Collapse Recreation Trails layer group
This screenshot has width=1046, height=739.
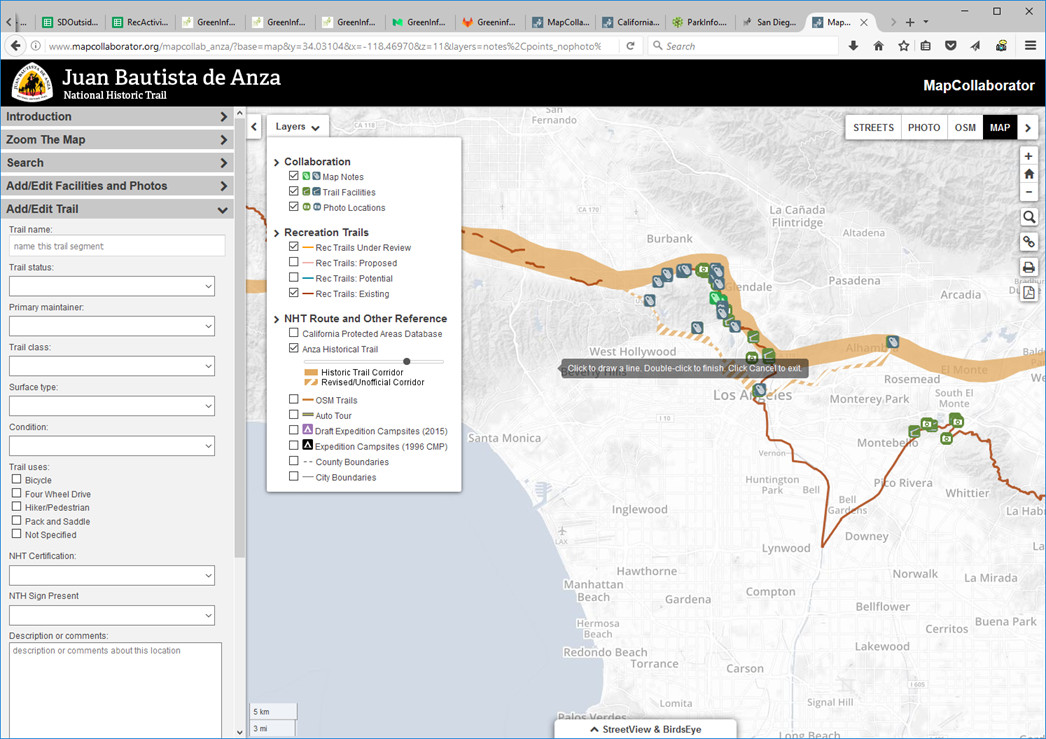point(276,233)
